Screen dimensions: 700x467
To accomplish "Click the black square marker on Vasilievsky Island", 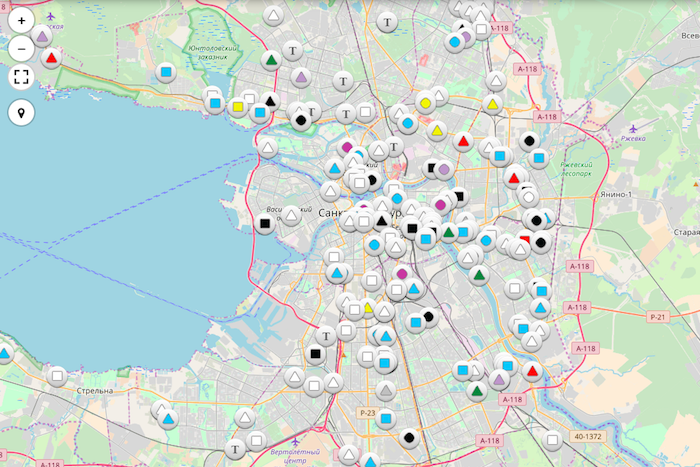I will (265, 223).
